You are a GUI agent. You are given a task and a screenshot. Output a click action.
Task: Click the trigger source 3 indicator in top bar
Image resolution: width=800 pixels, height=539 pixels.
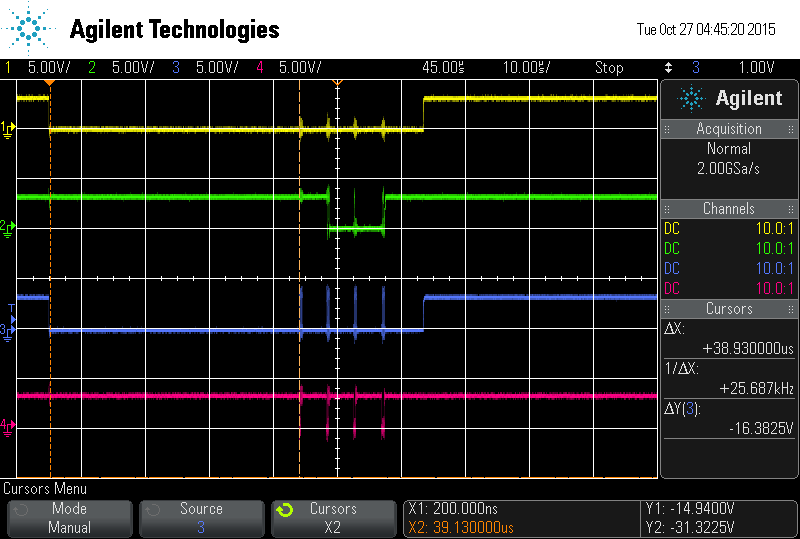pyautogui.click(x=696, y=67)
